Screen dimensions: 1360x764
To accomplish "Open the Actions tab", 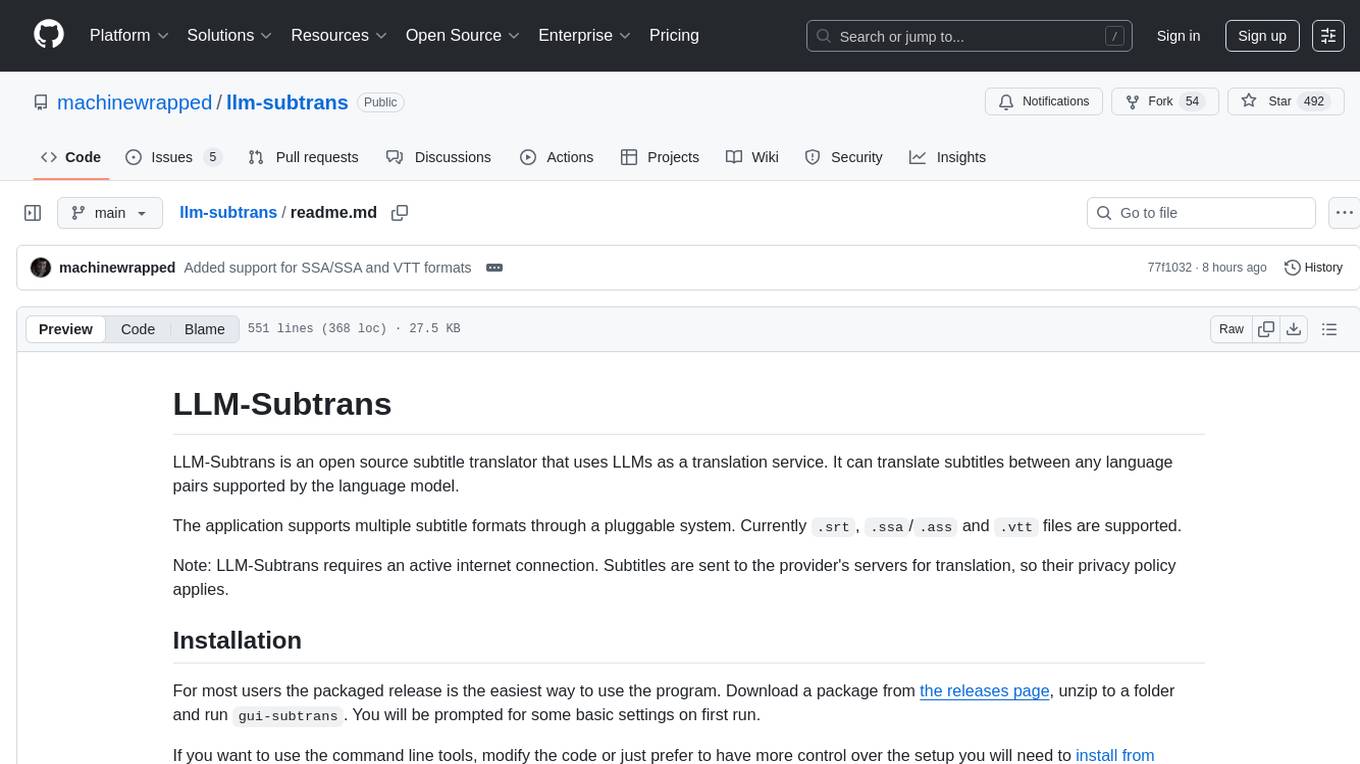I will point(557,157).
